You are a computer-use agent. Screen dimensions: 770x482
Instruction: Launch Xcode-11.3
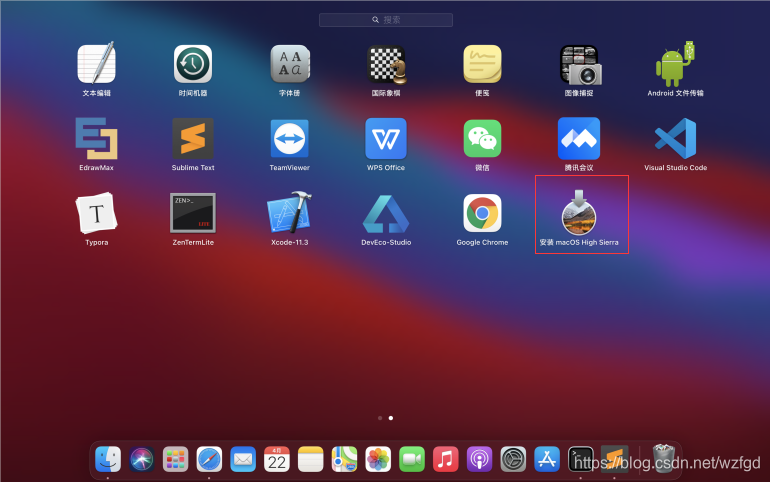pyautogui.click(x=290, y=212)
